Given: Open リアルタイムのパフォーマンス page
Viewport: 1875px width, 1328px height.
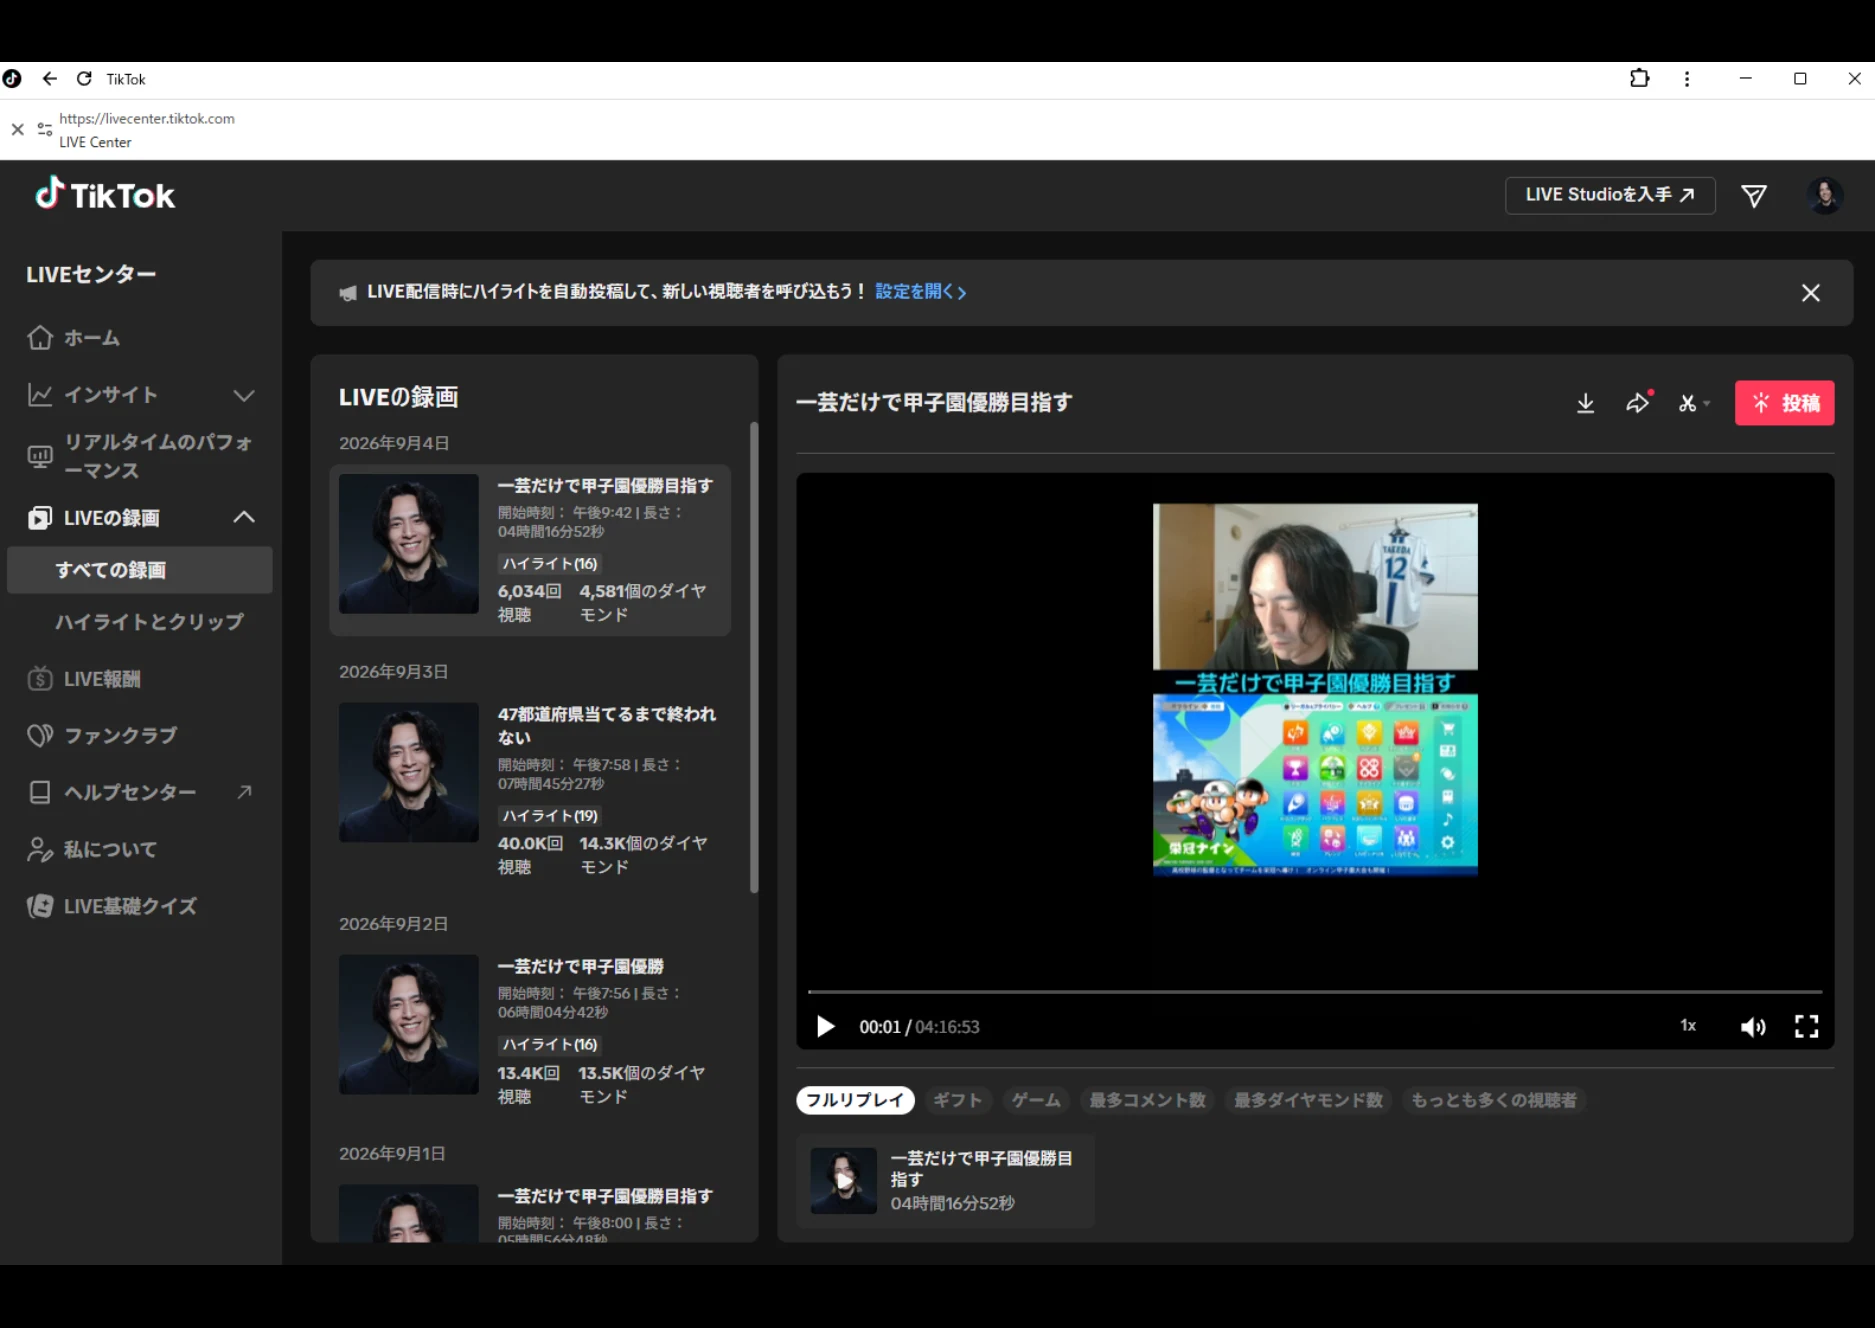Looking at the screenshot, I should coord(140,456).
